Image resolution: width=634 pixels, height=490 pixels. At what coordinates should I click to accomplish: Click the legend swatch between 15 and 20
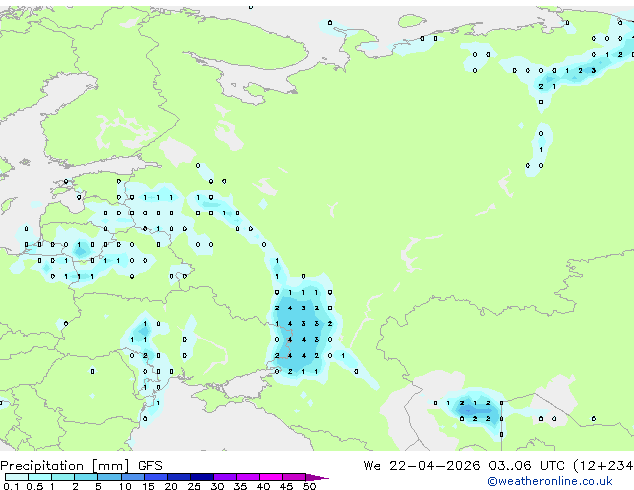tap(156, 477)
